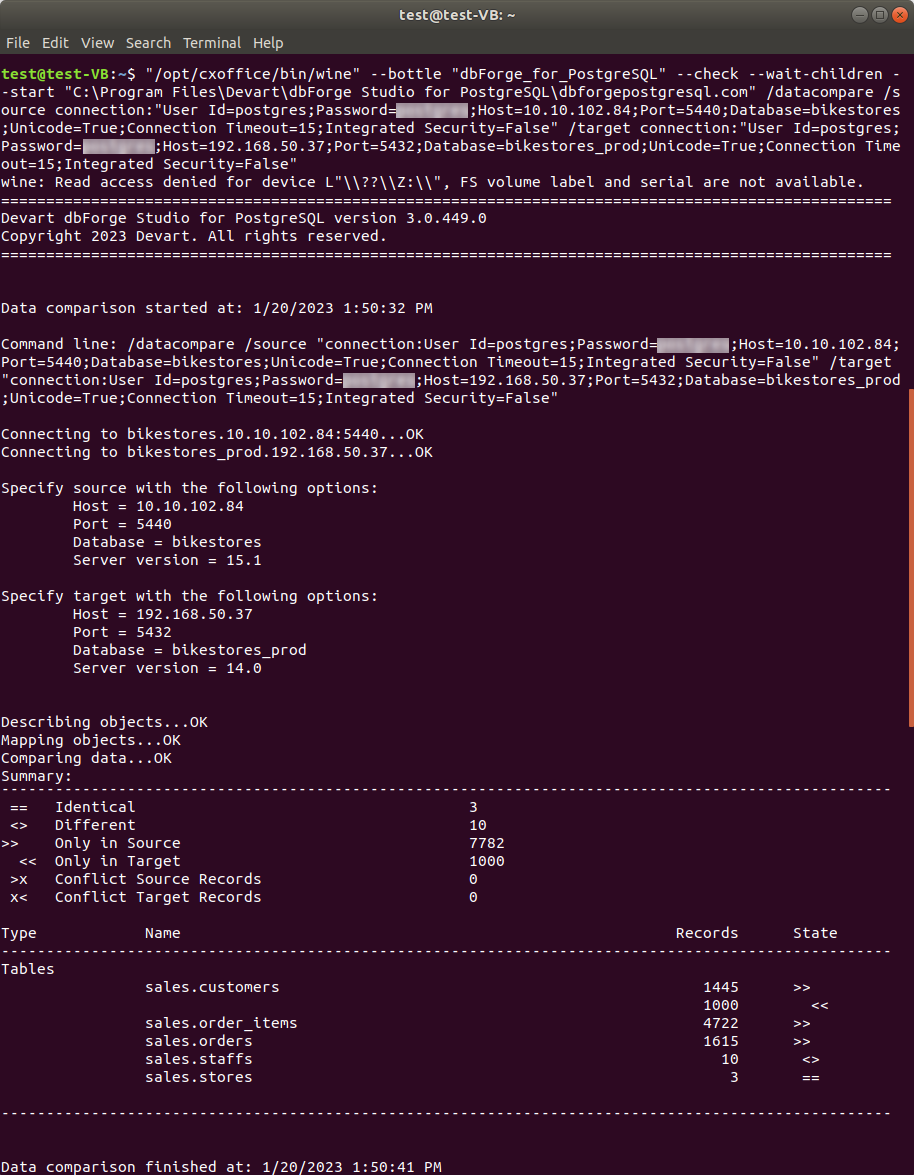914x1175 pixels.
Task: Click the 4722 records value
Action: pyautogui.click(x=721, y=1023)
